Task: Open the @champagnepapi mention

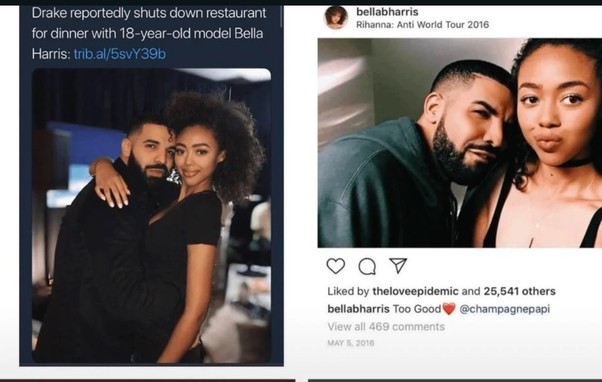Action: pos(504,309)
